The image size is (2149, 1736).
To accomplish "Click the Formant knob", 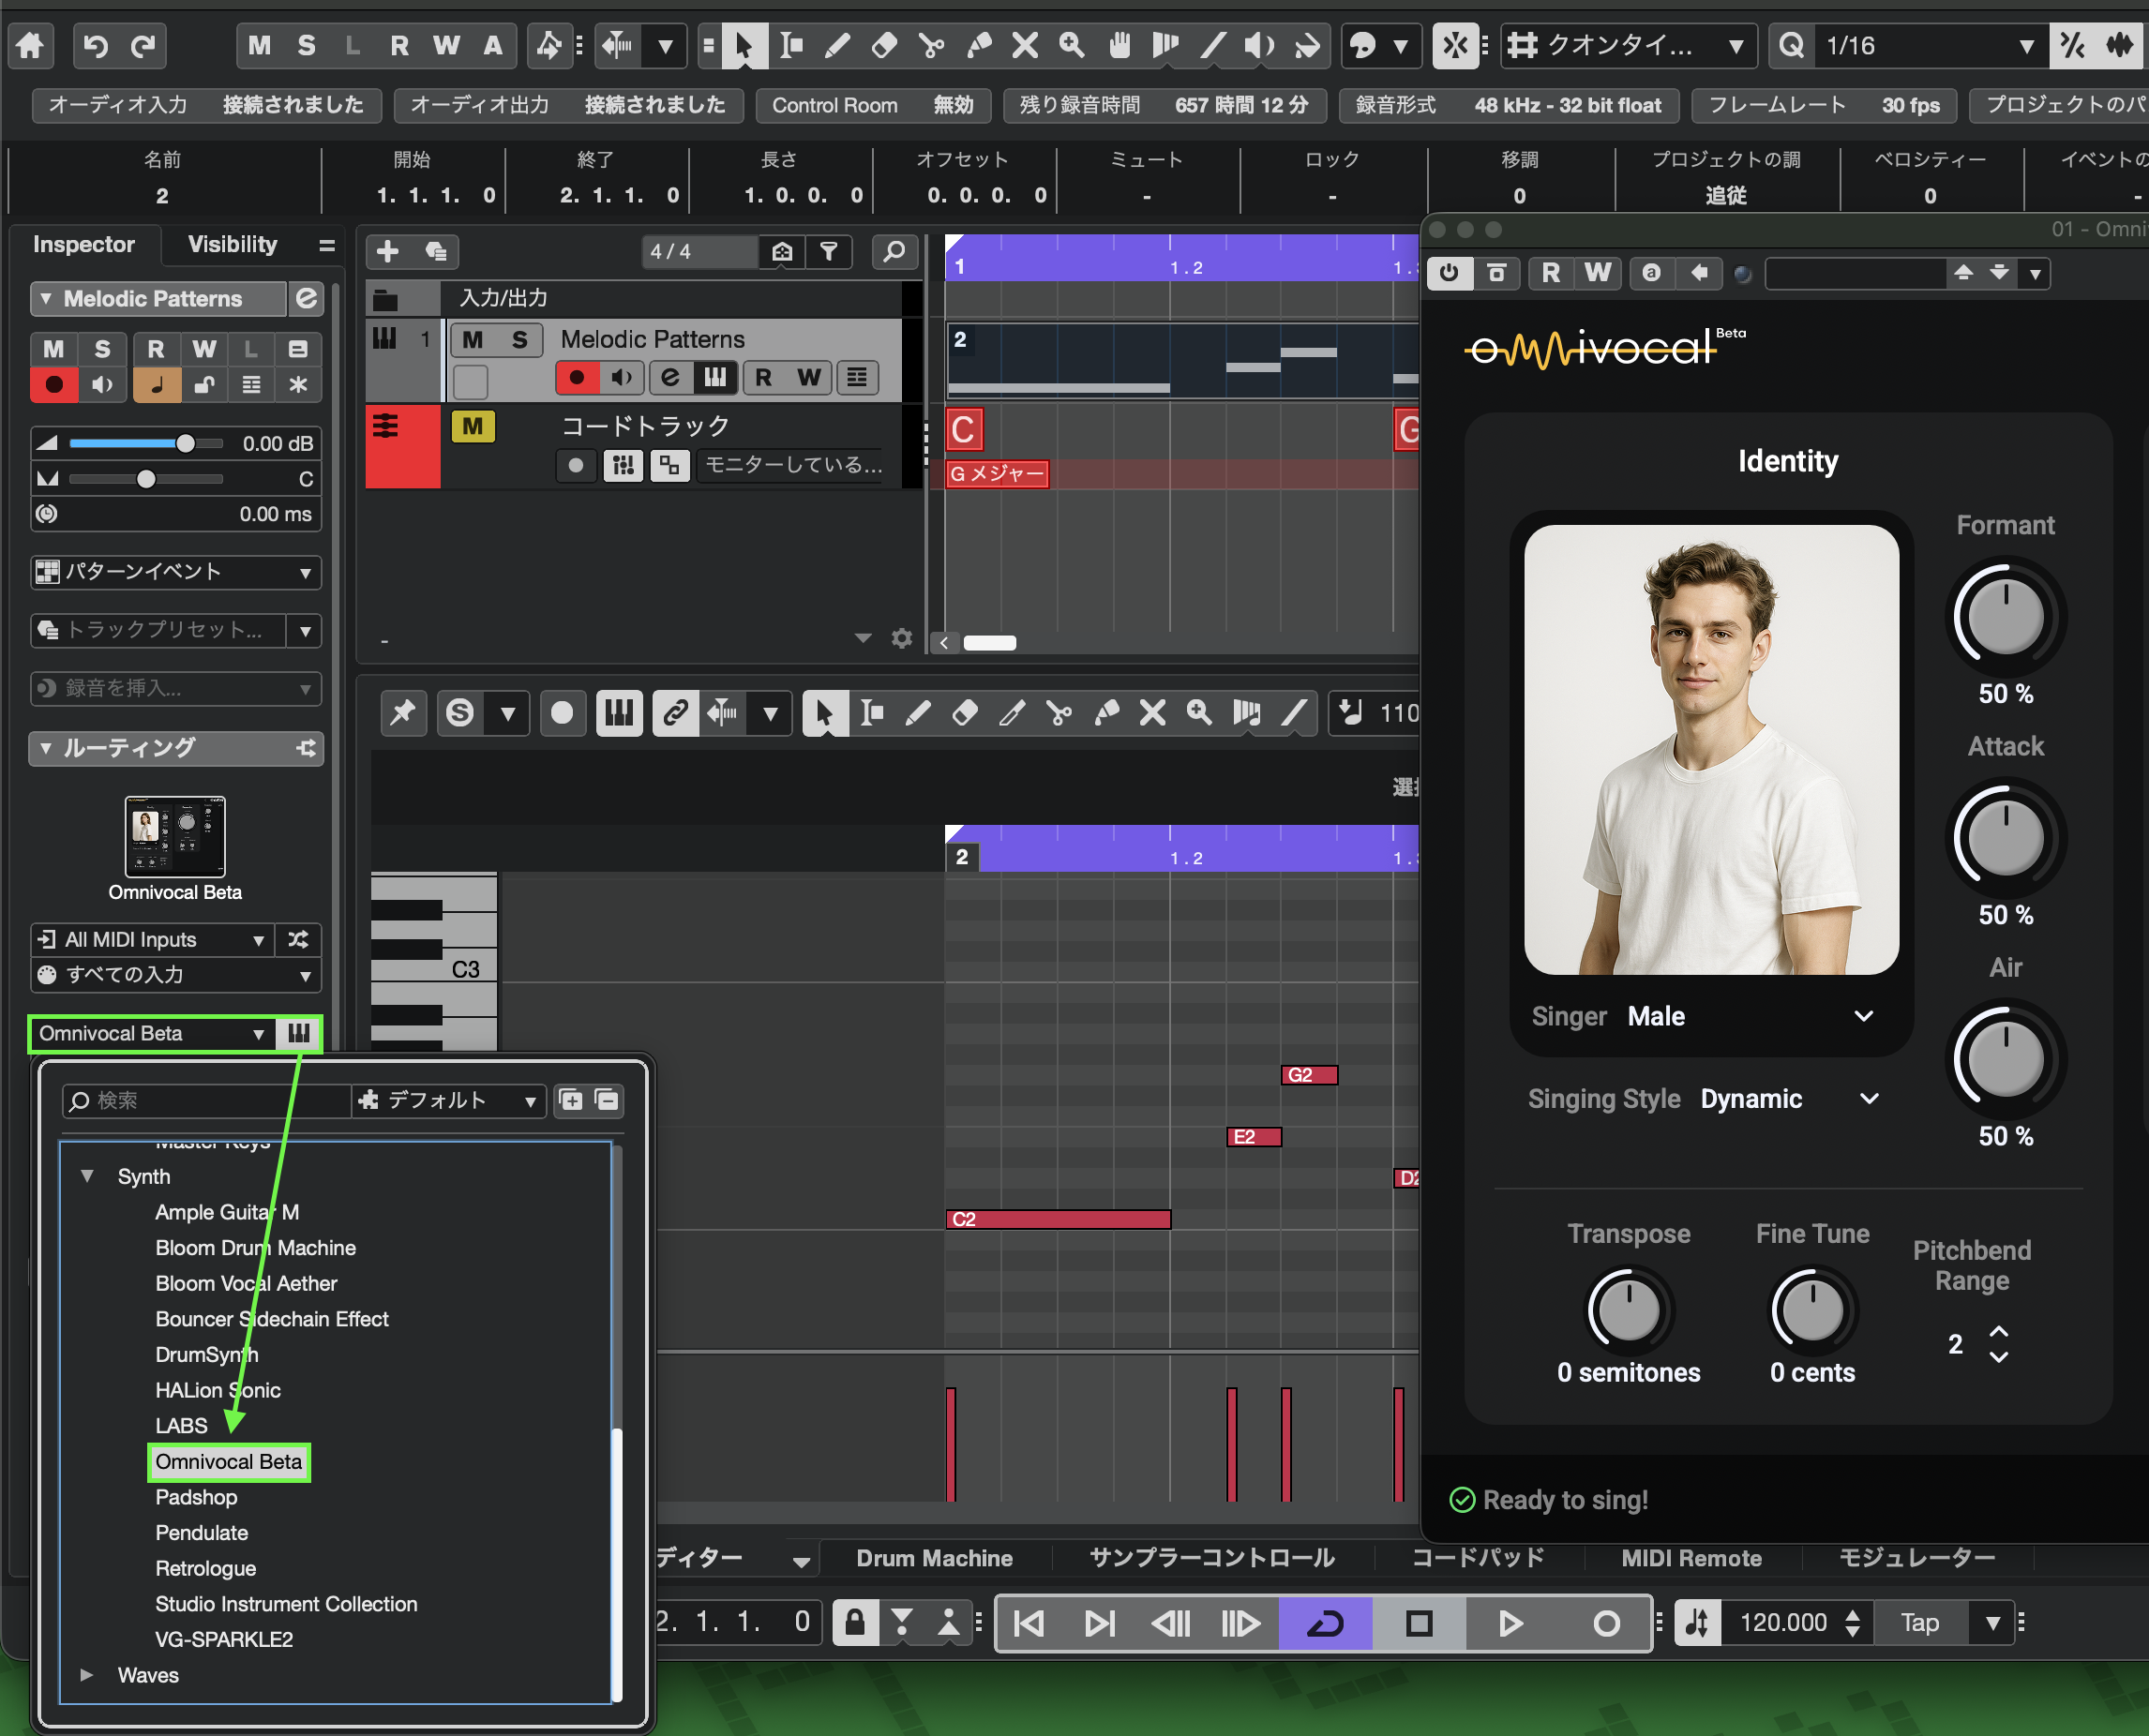I will coord(2006,617).
